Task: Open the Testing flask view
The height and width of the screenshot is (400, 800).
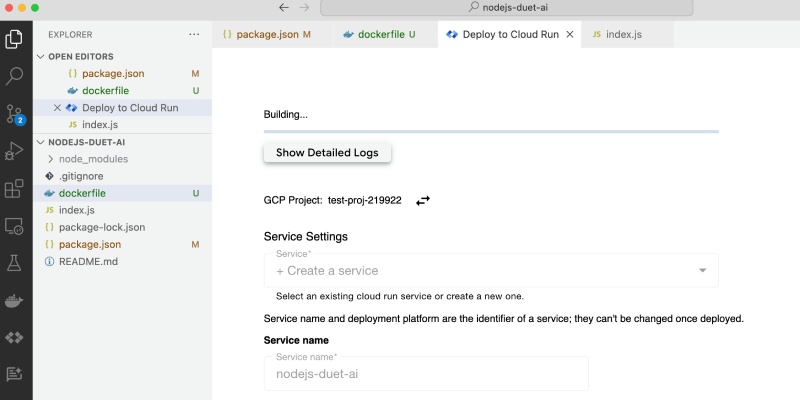Action: (14, 263)
